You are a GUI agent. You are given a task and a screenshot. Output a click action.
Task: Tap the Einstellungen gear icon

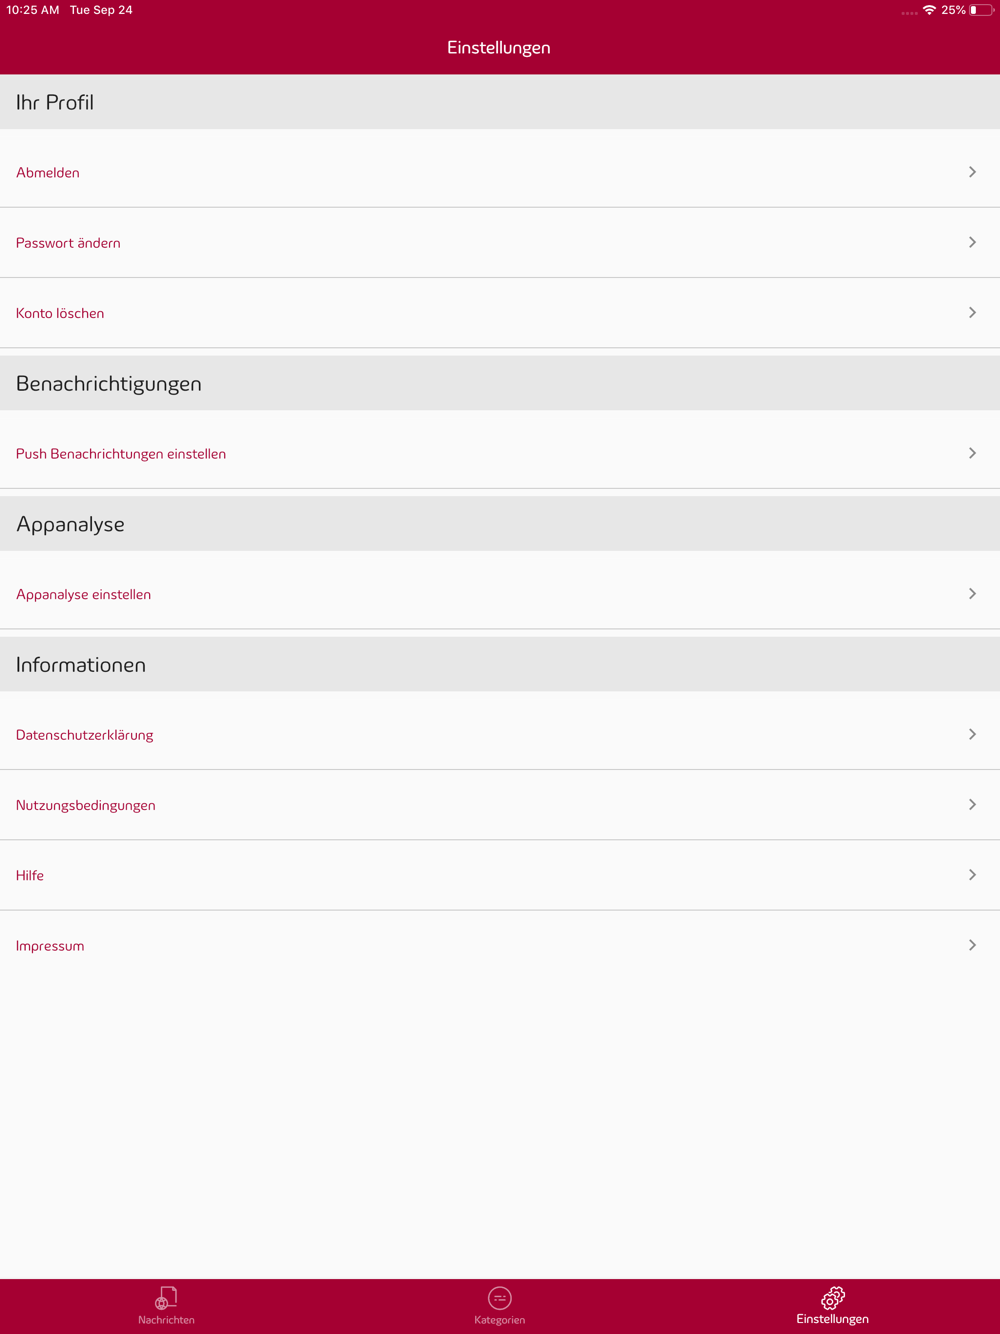click(x=833, y=1298)
